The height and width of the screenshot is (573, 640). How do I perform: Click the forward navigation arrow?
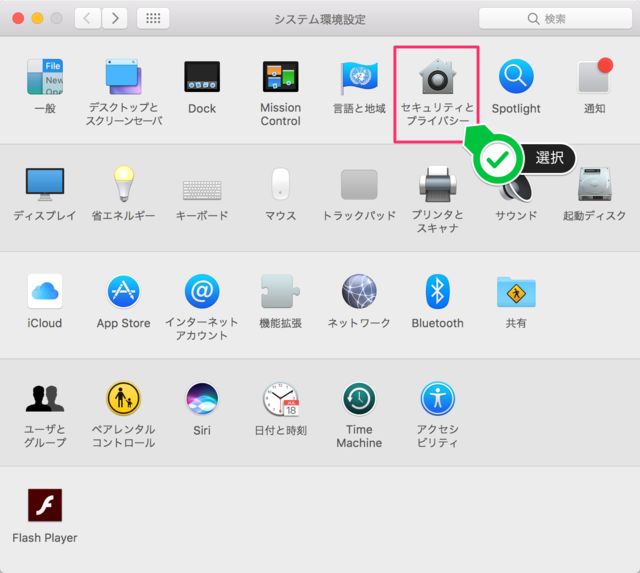pos(115,18)
